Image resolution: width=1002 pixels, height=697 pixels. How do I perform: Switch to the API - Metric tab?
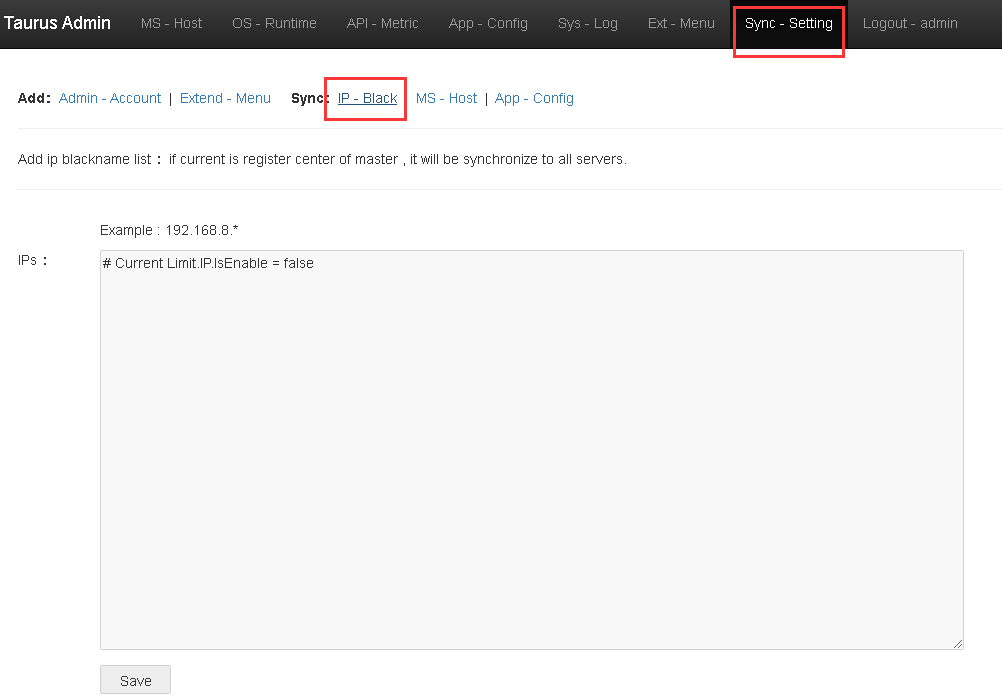coord(382,23)
